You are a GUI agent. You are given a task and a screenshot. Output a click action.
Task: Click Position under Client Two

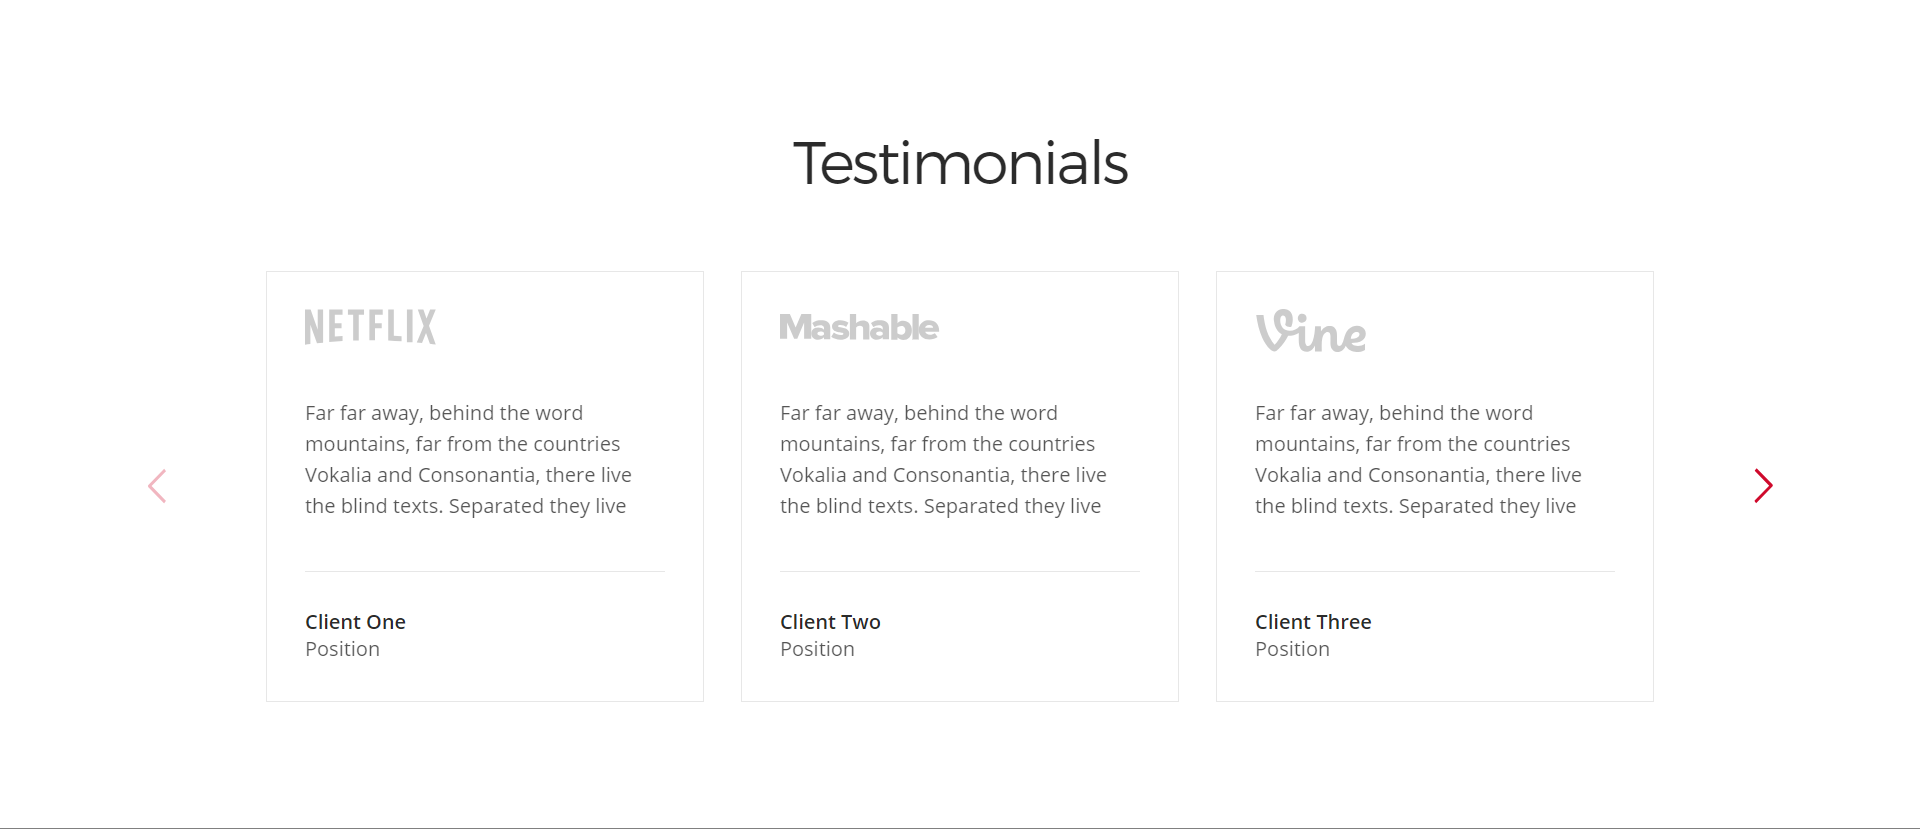817,649
